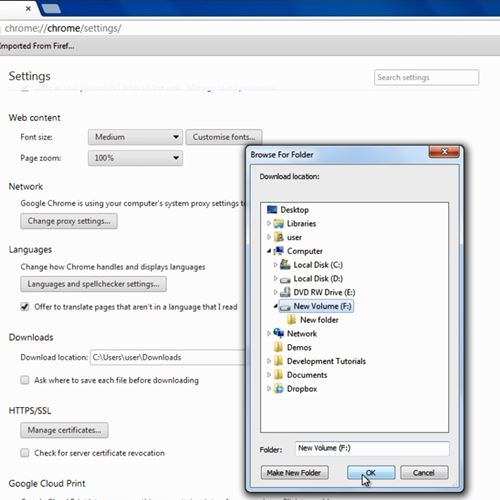This screenshot has height=500, width=500.
Task: Open the Font size dropdown
Action: click(x=135, y=137)
